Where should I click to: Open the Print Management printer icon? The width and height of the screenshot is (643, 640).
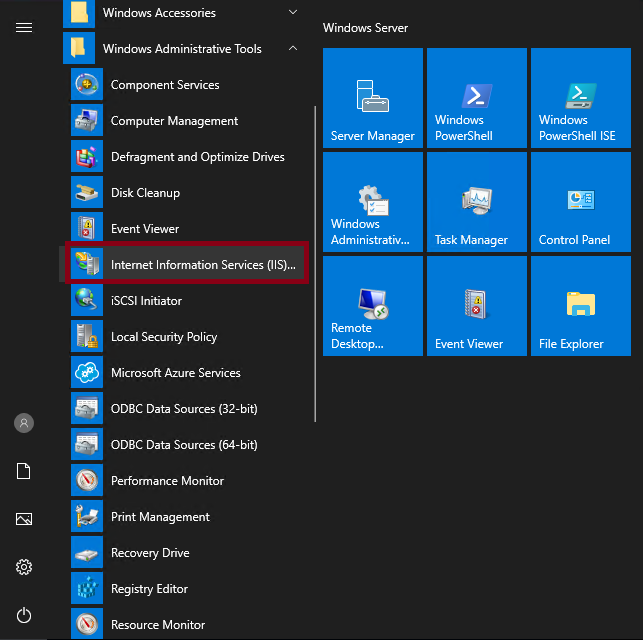87,517
